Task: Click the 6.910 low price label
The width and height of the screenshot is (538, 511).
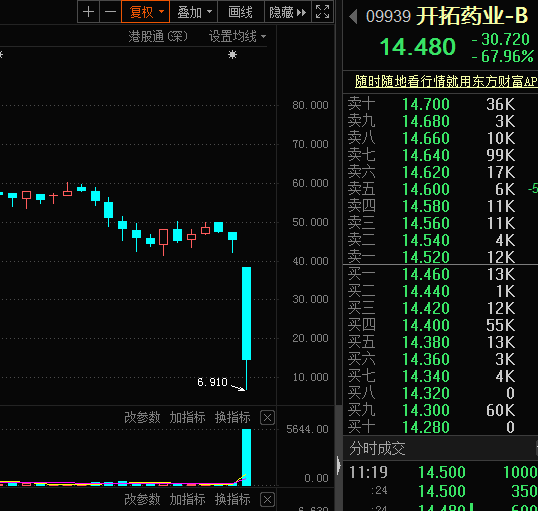Action: click(212, 382)
